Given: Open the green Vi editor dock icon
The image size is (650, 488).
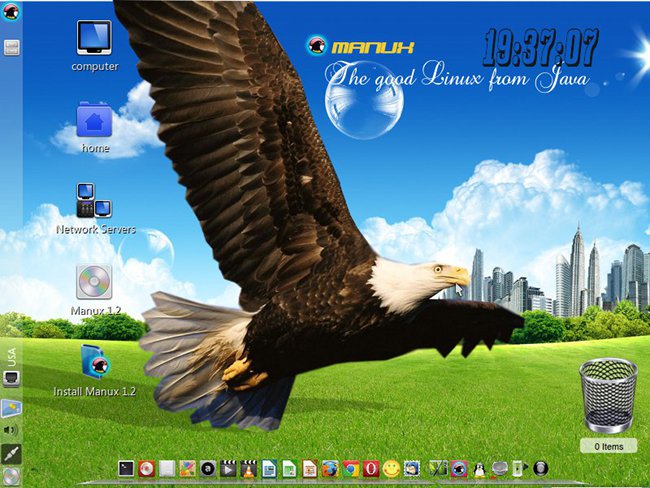Looking at the screenshot, I should tap(438, 469).
